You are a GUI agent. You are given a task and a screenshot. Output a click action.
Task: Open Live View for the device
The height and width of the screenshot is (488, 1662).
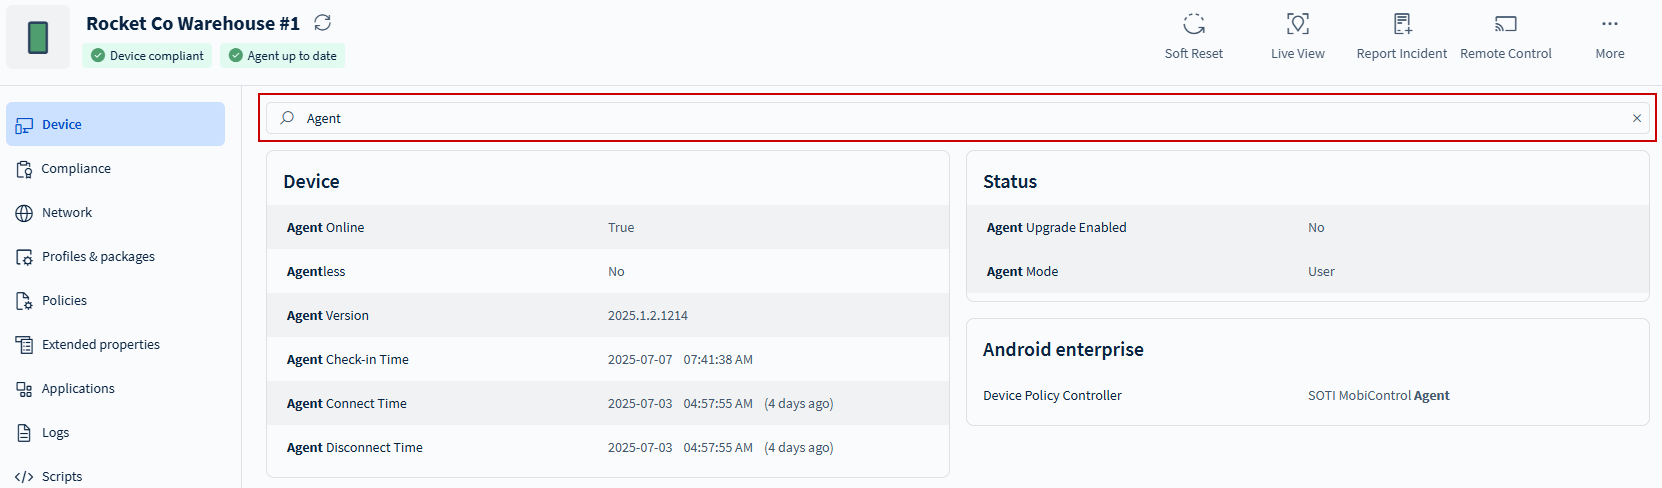(x=1297, y=24)
